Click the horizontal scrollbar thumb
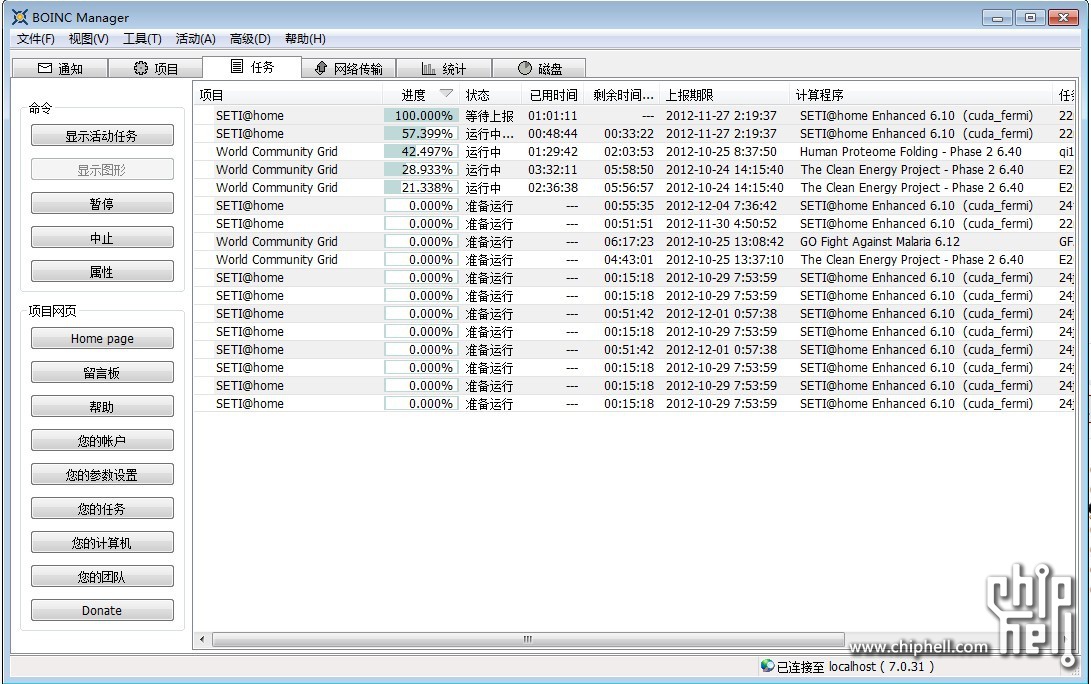 click(x=528, y=639)
